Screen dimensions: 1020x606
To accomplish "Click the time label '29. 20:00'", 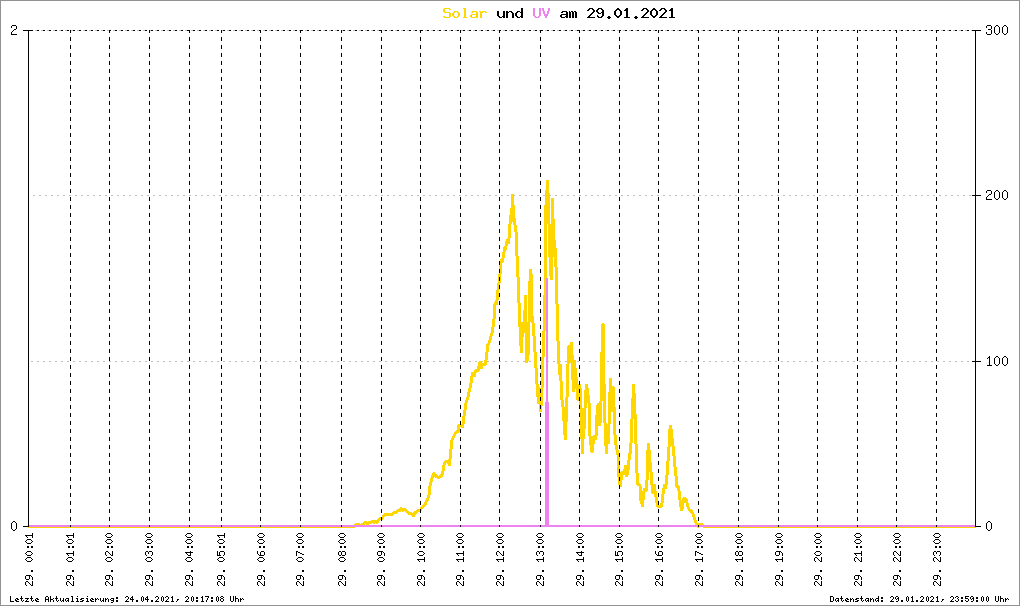I will coord(818,560).
